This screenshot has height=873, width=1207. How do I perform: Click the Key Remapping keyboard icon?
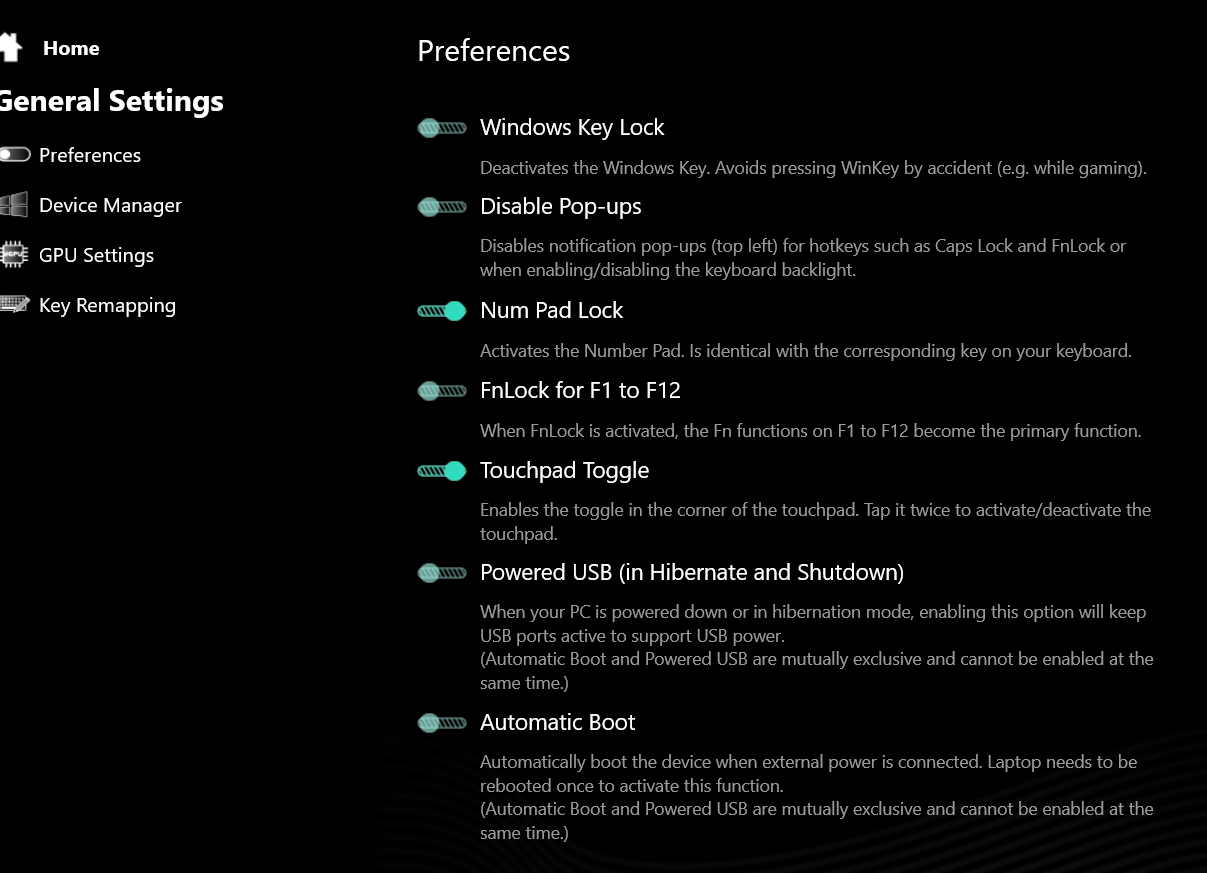coord(14,305)
